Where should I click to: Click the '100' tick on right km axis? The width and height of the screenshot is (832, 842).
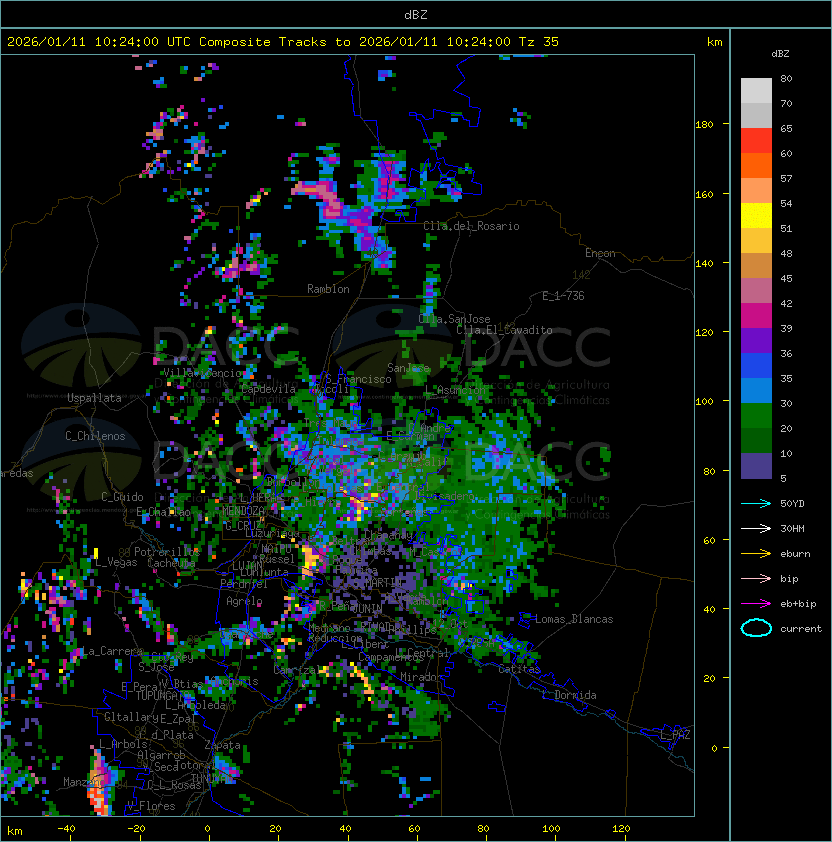704,402
